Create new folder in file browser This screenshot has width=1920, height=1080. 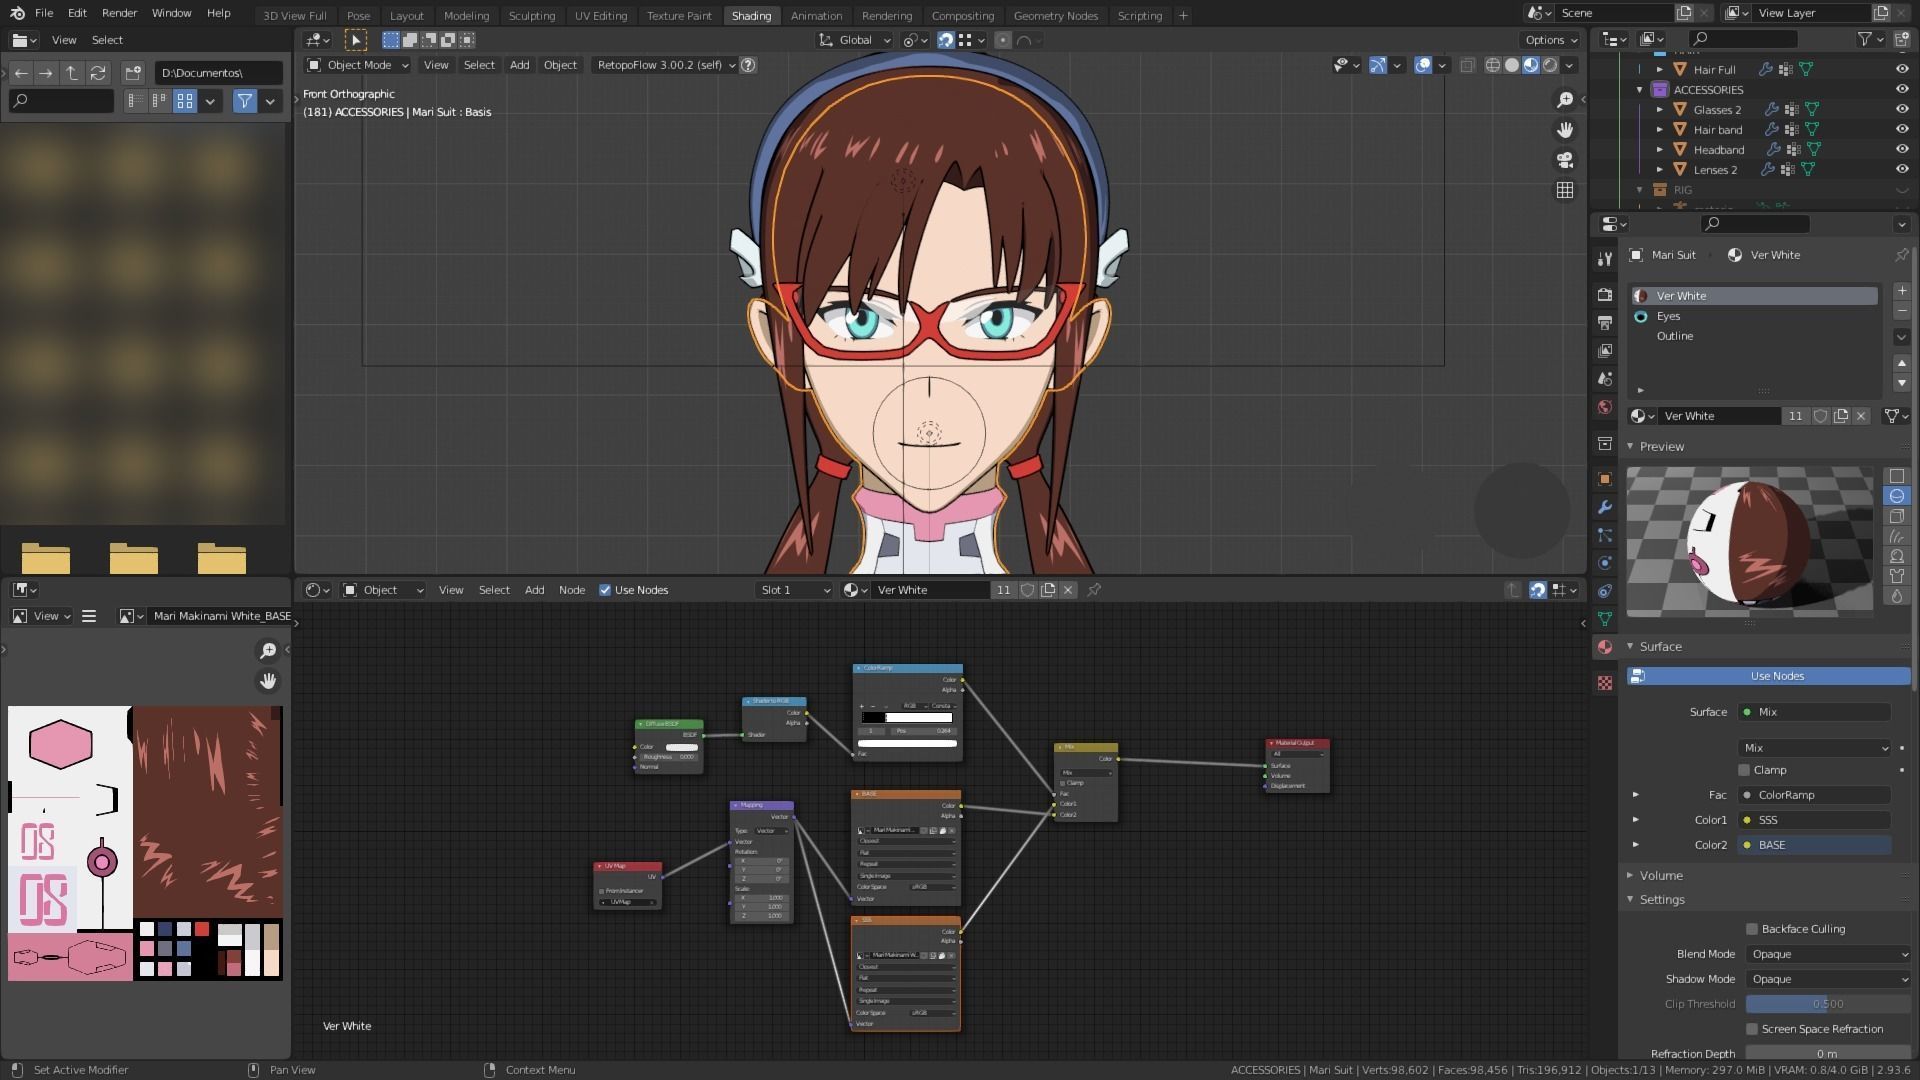(x=133, y=73)
